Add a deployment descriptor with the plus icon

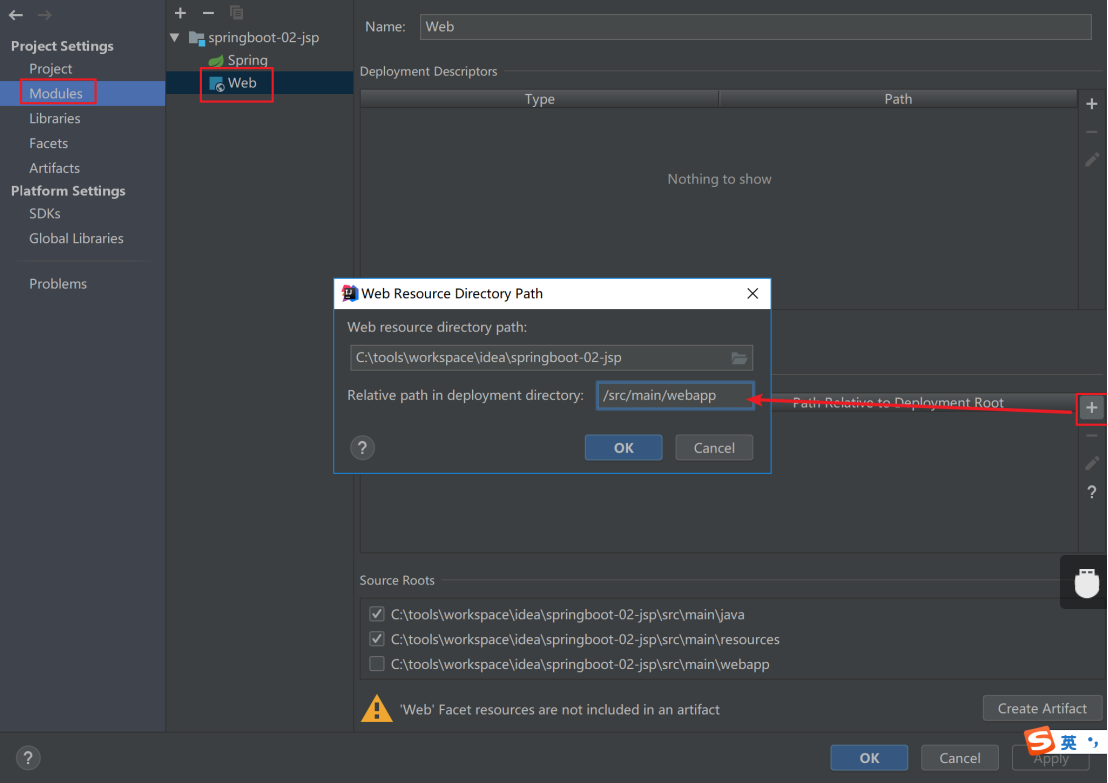(1092, 104)
